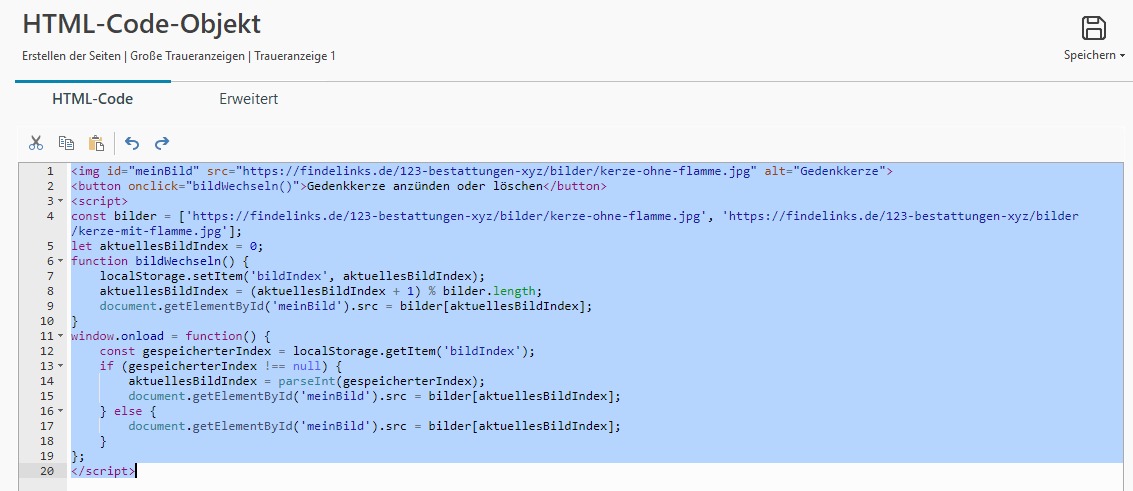Open the Große Traueranzeigen breadcrumb link
The width and height of the screenshot is (1133, 491).
[187, 56]
